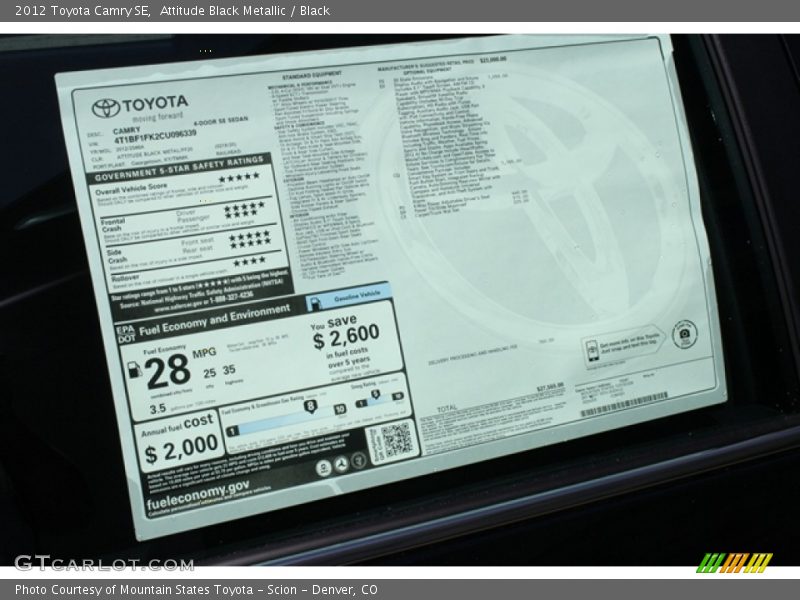Click the VIN 4T1BF1FK2CU096339 text
This screenshot has height=600, width=800.
(155, 137)
